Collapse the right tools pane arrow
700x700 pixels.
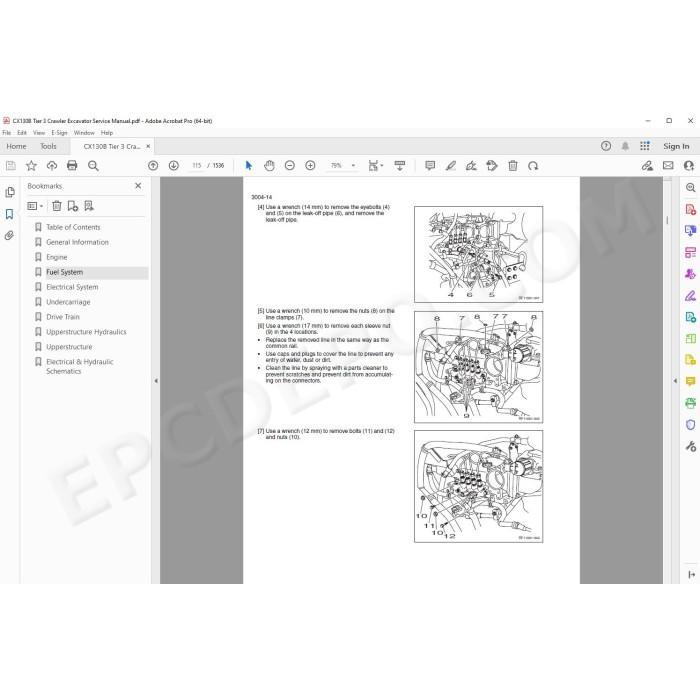pyautogui.click(x=675, y=381)
